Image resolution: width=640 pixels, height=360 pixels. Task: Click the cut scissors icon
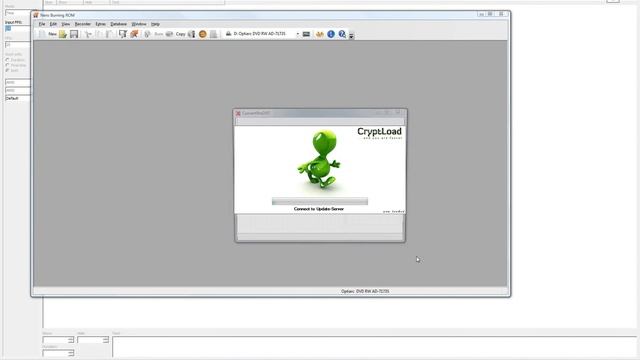click(88, 34)
